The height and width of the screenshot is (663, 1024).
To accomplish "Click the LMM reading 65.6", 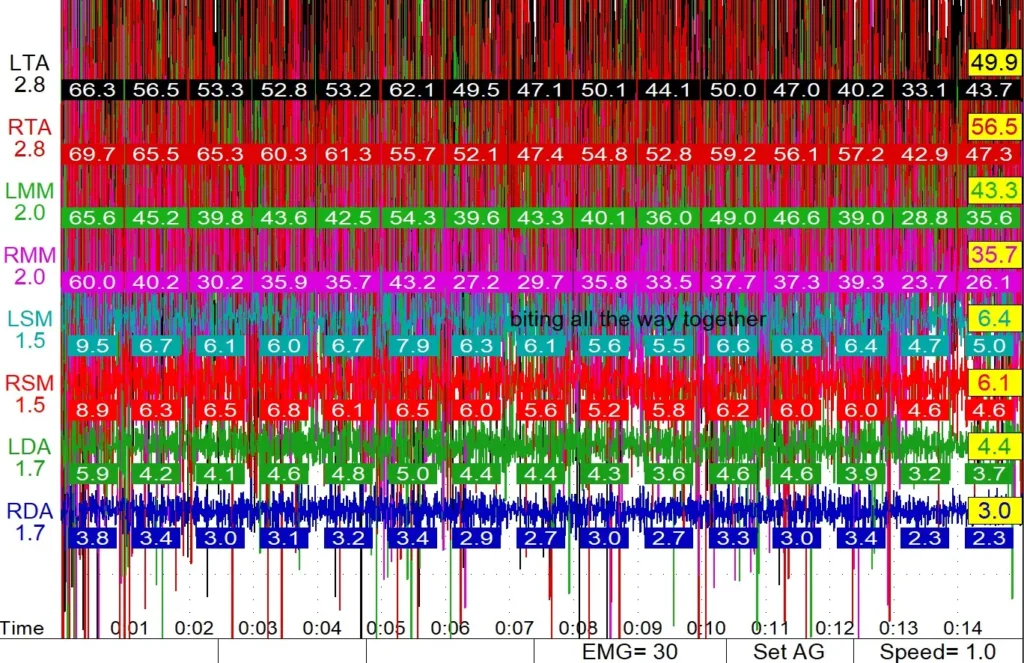I will tap(92, 218).
